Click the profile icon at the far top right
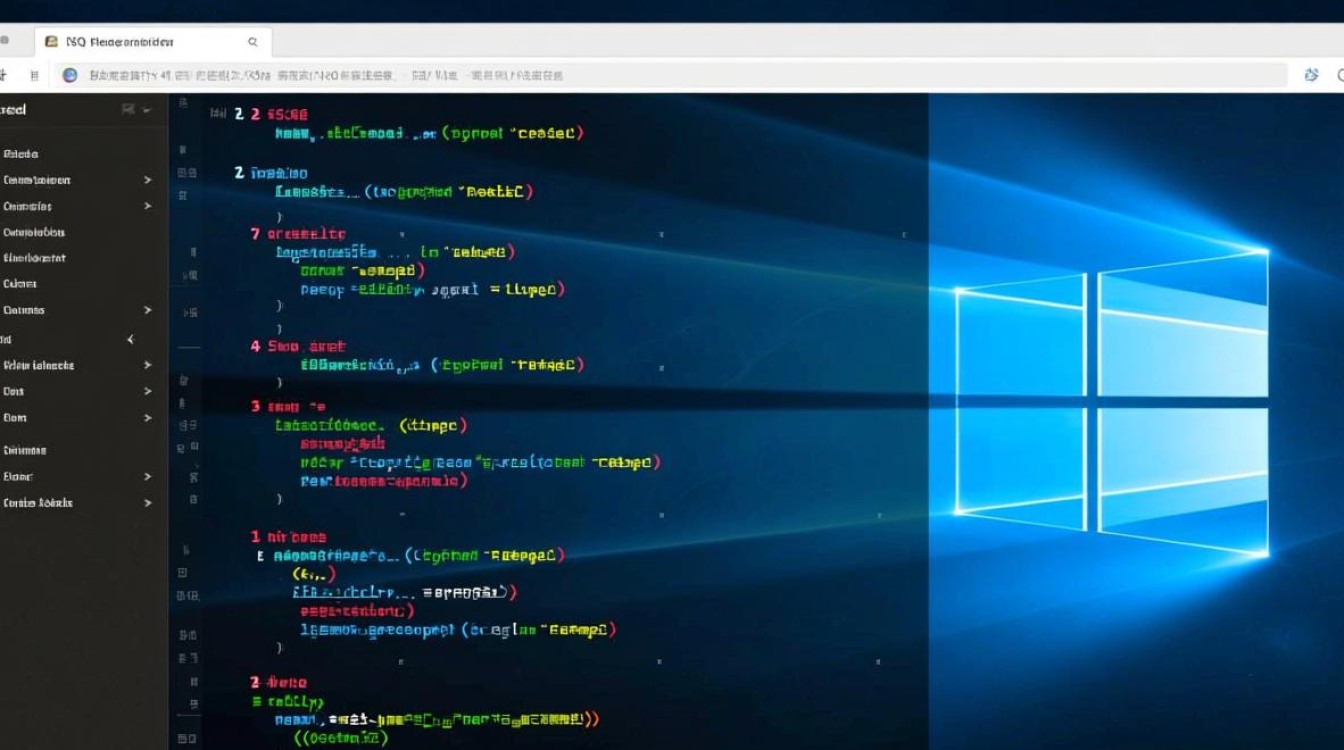 (1340, 74)
